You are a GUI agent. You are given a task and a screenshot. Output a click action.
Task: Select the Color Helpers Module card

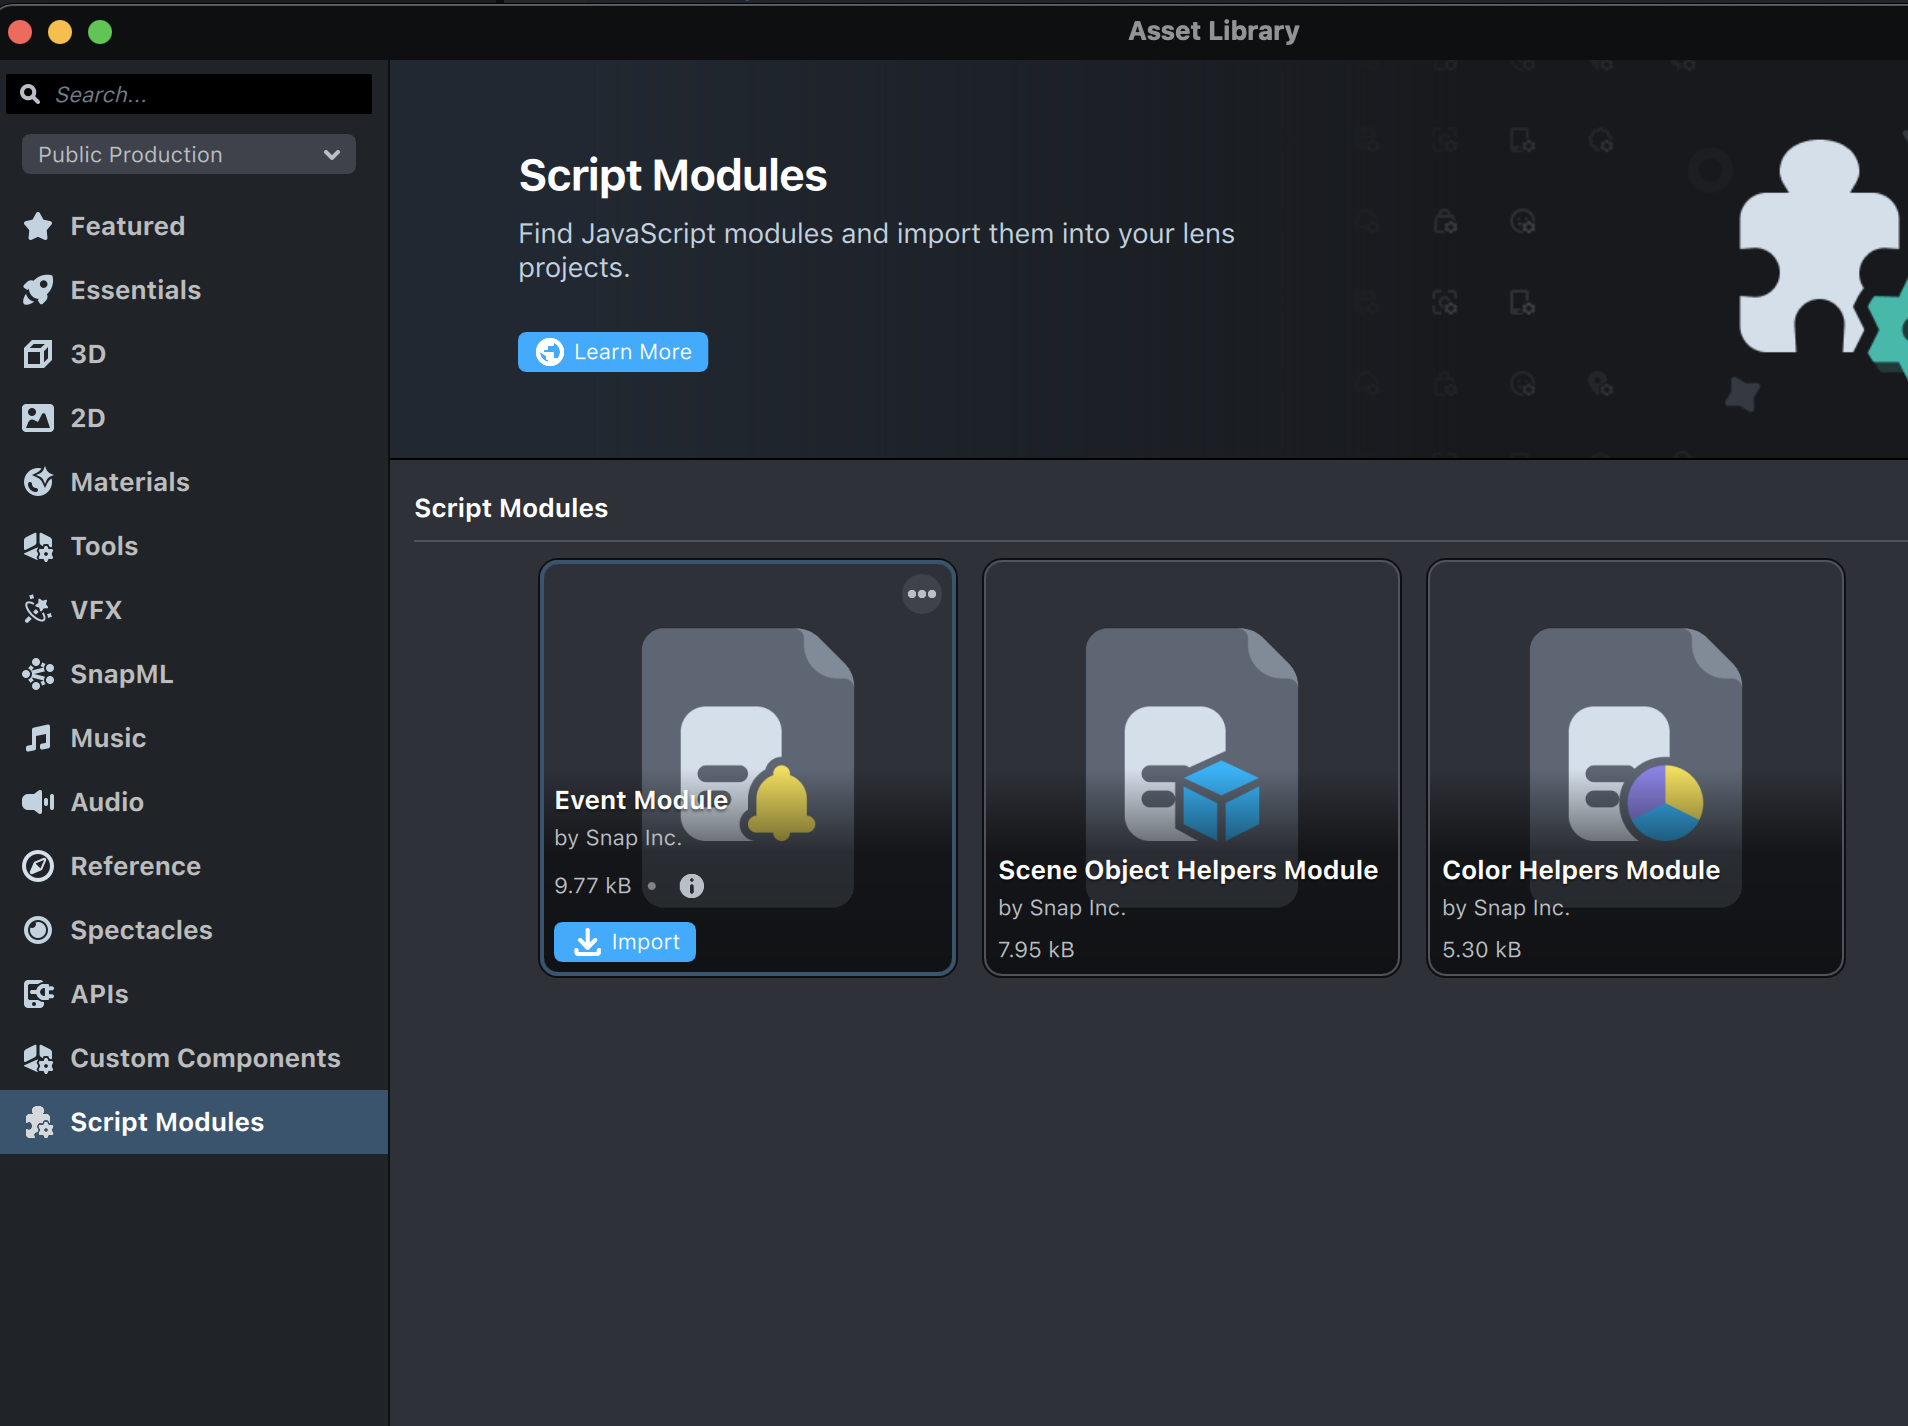(1635, 767)
